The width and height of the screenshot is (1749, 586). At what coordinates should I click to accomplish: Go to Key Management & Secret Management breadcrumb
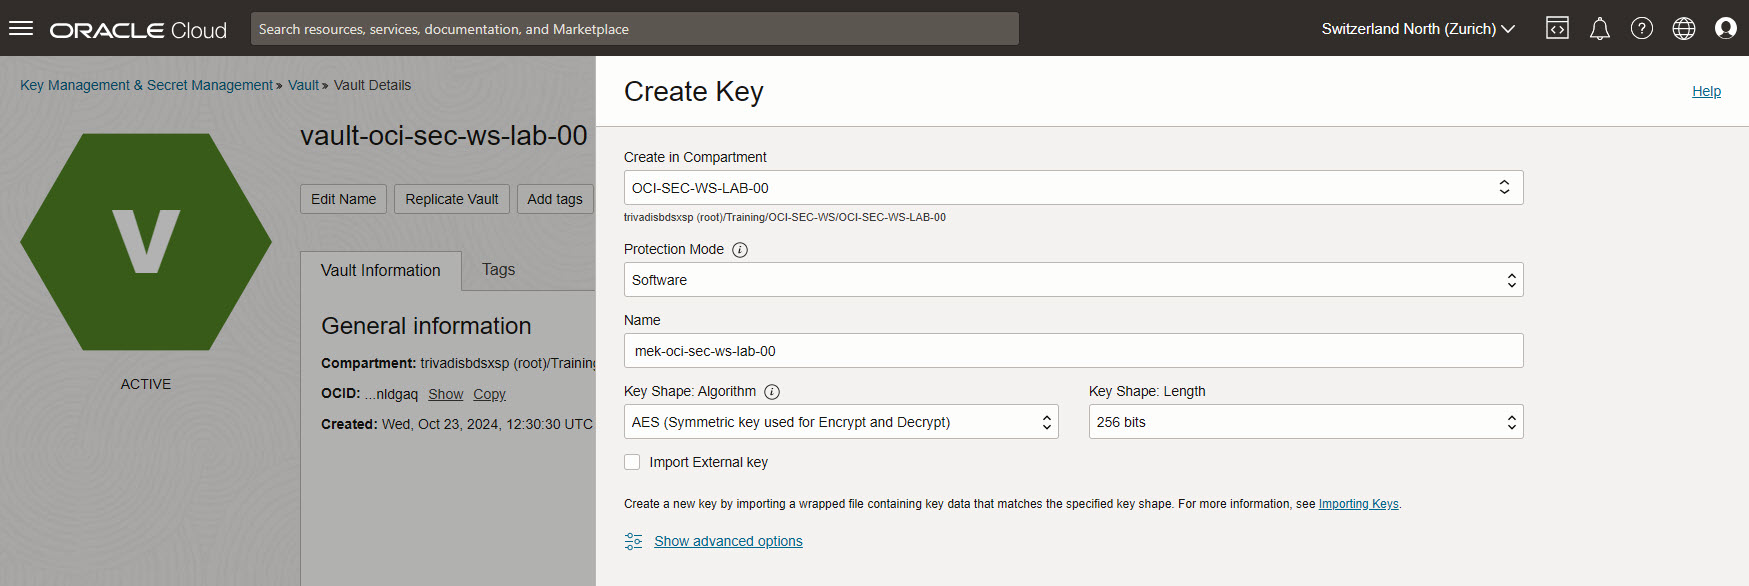point(146,85)
